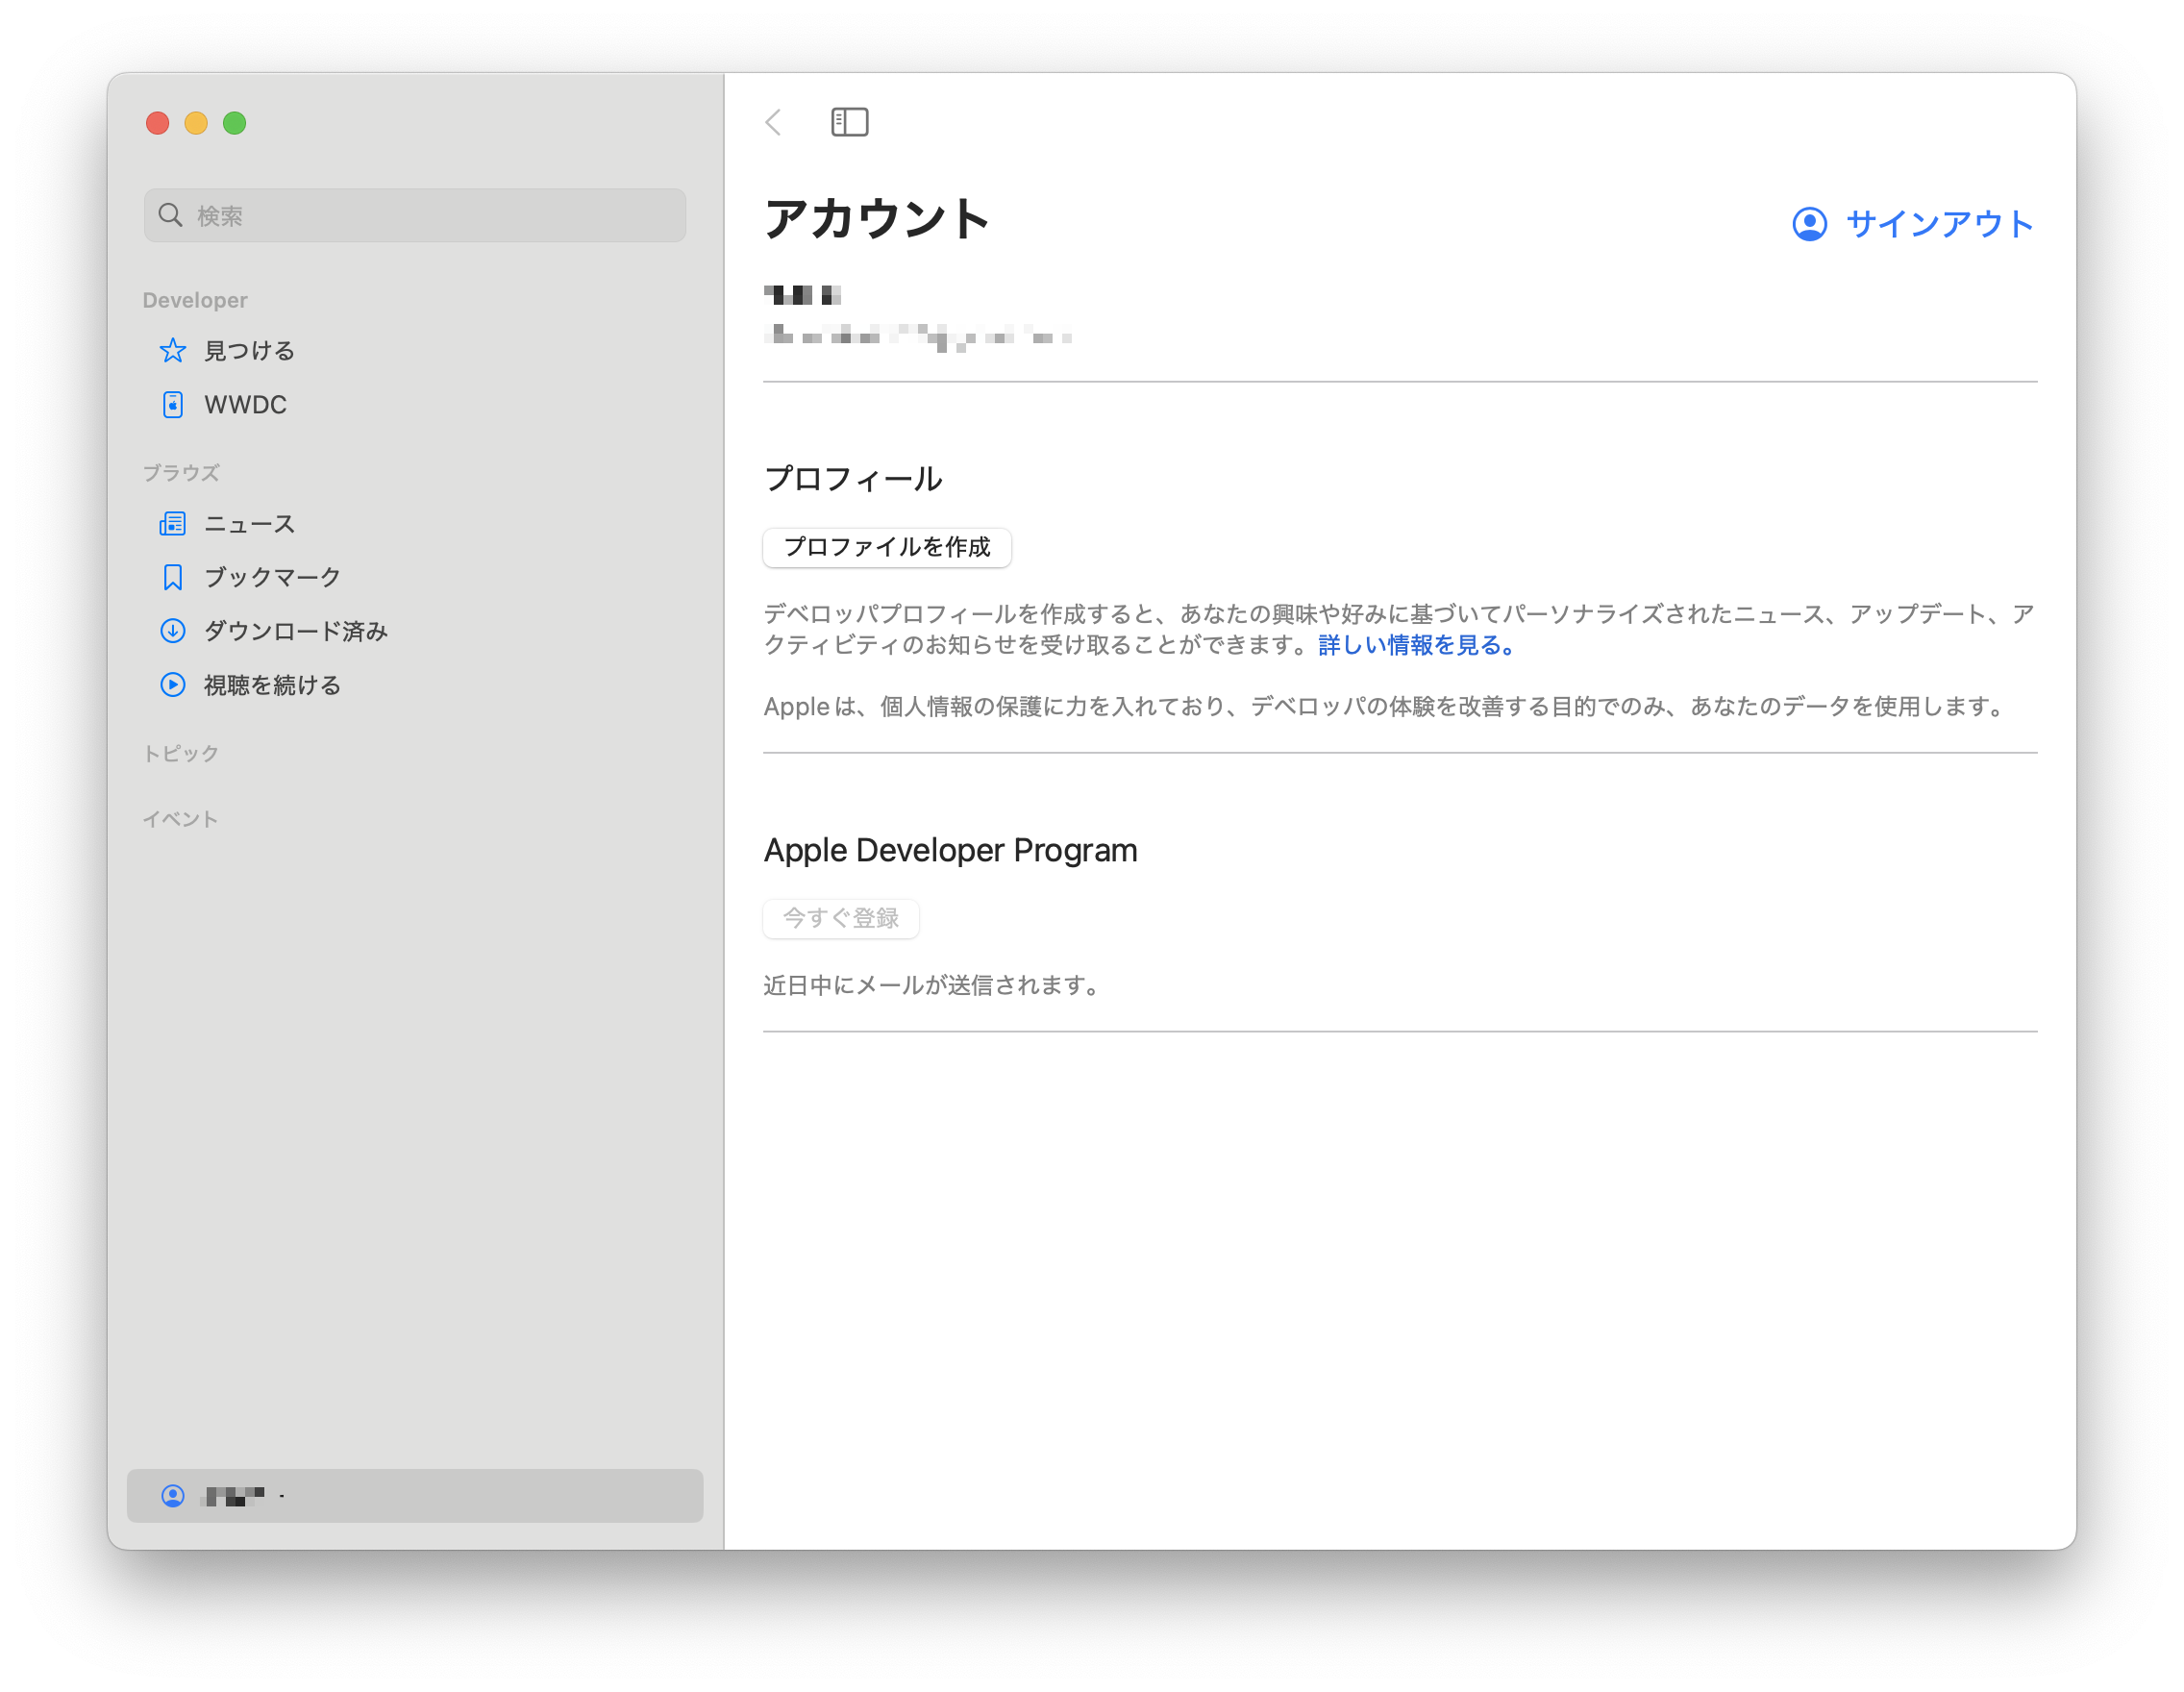The width and height of the screenshot is (2184, 1692).
Task: Click the 今すぐ登録 enroll button
Action: point(840,918)
